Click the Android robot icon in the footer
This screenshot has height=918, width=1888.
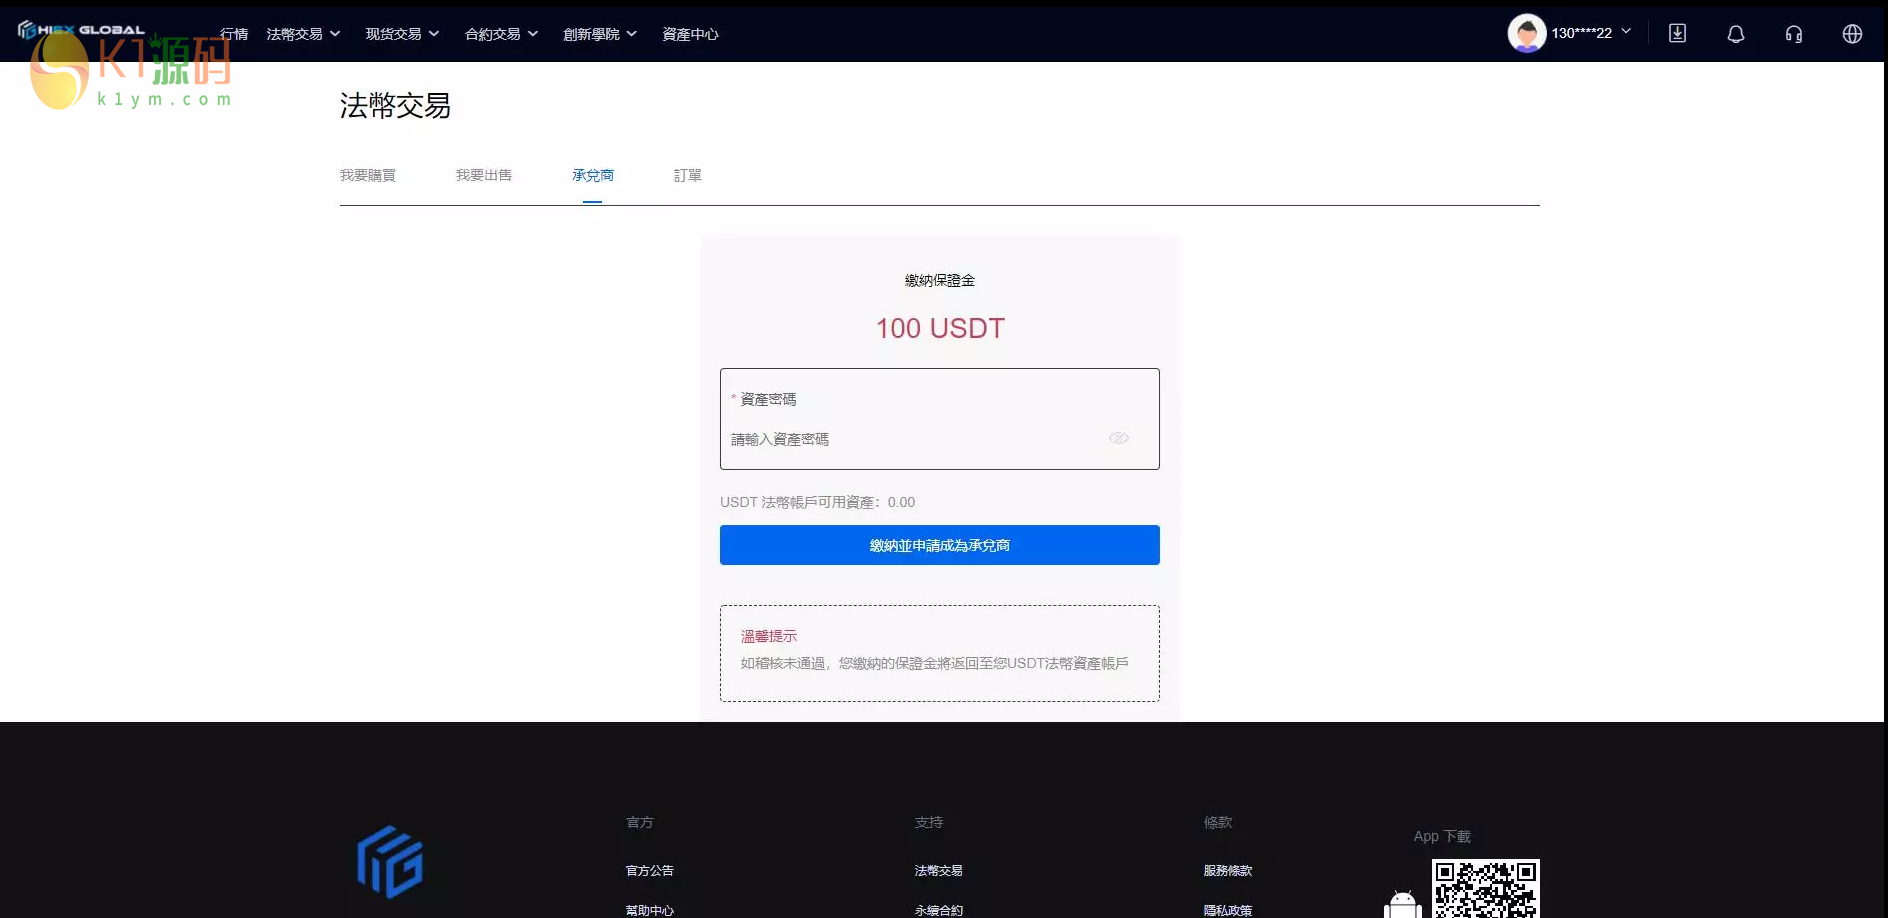click(x=1402, y=903)
